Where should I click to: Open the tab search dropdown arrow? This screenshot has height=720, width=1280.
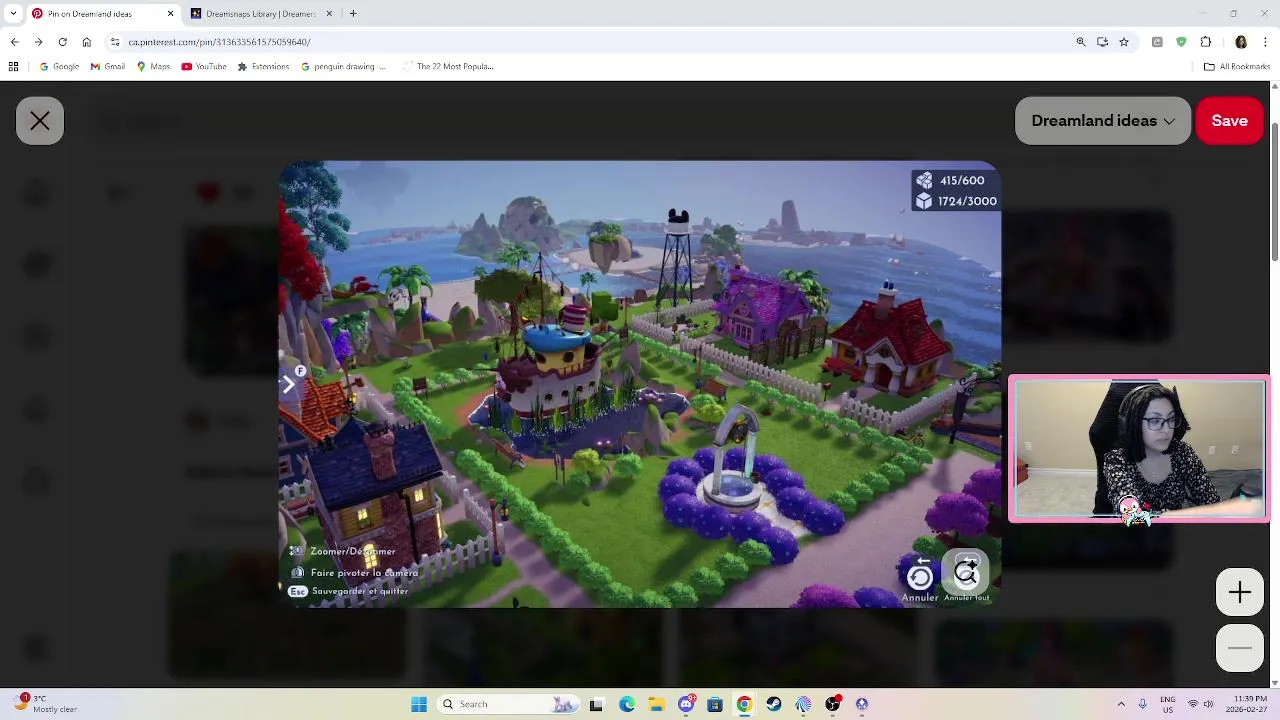click(13, 14)
